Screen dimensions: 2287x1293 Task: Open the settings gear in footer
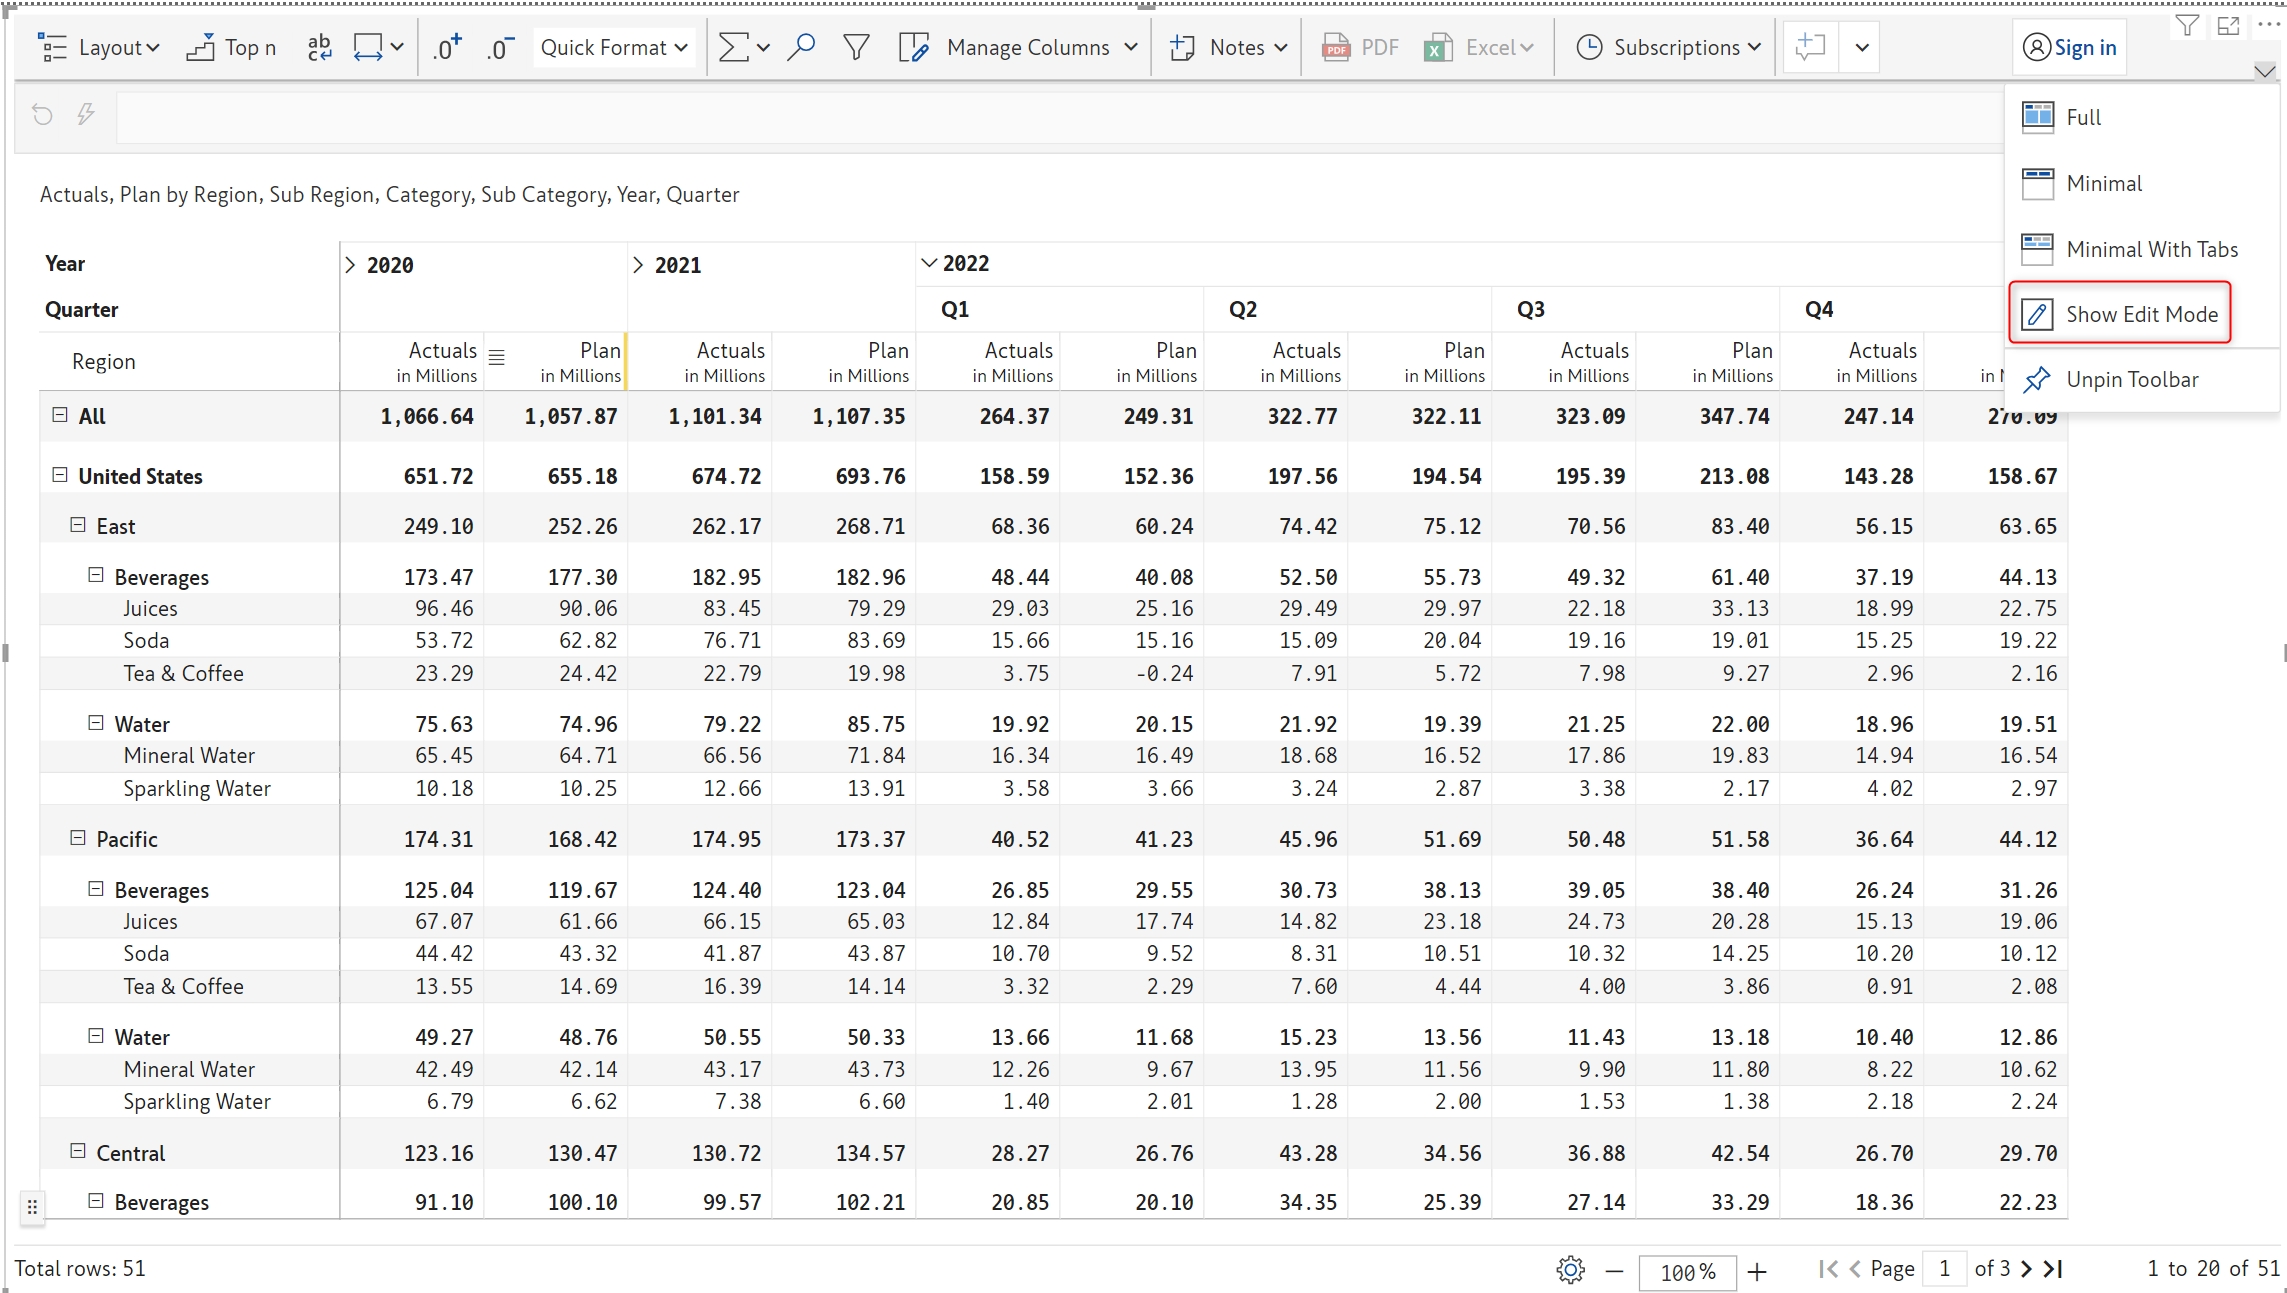(x=1570, y=1270)
